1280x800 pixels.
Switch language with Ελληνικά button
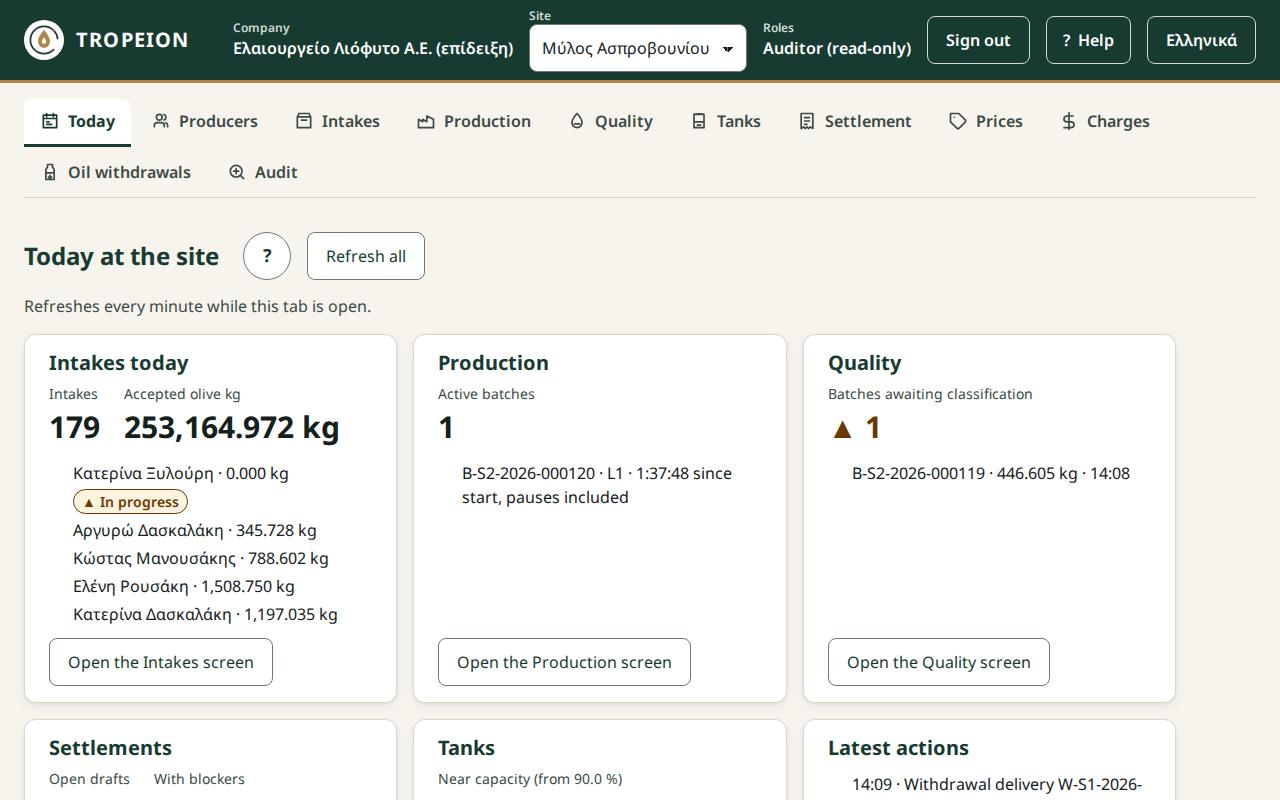click(1201, 40)
